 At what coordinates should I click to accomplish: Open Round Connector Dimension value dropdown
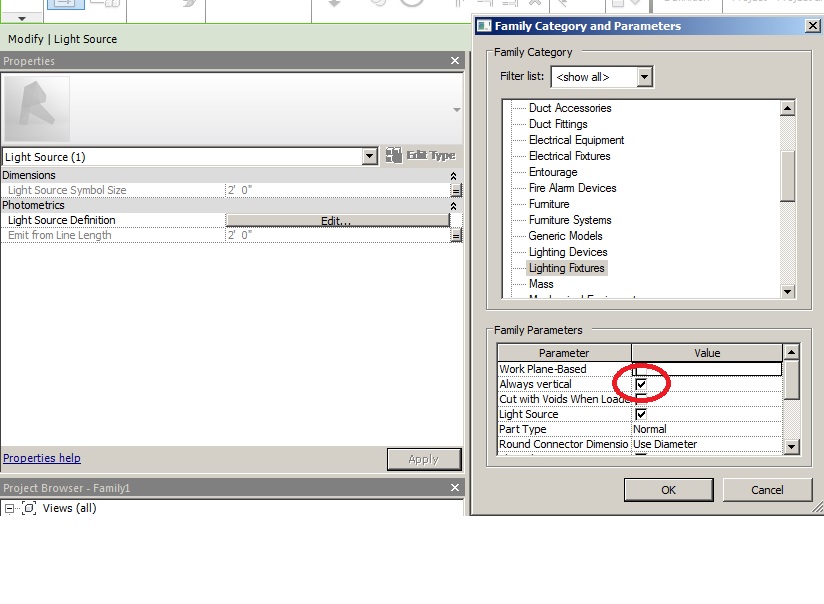706,444
